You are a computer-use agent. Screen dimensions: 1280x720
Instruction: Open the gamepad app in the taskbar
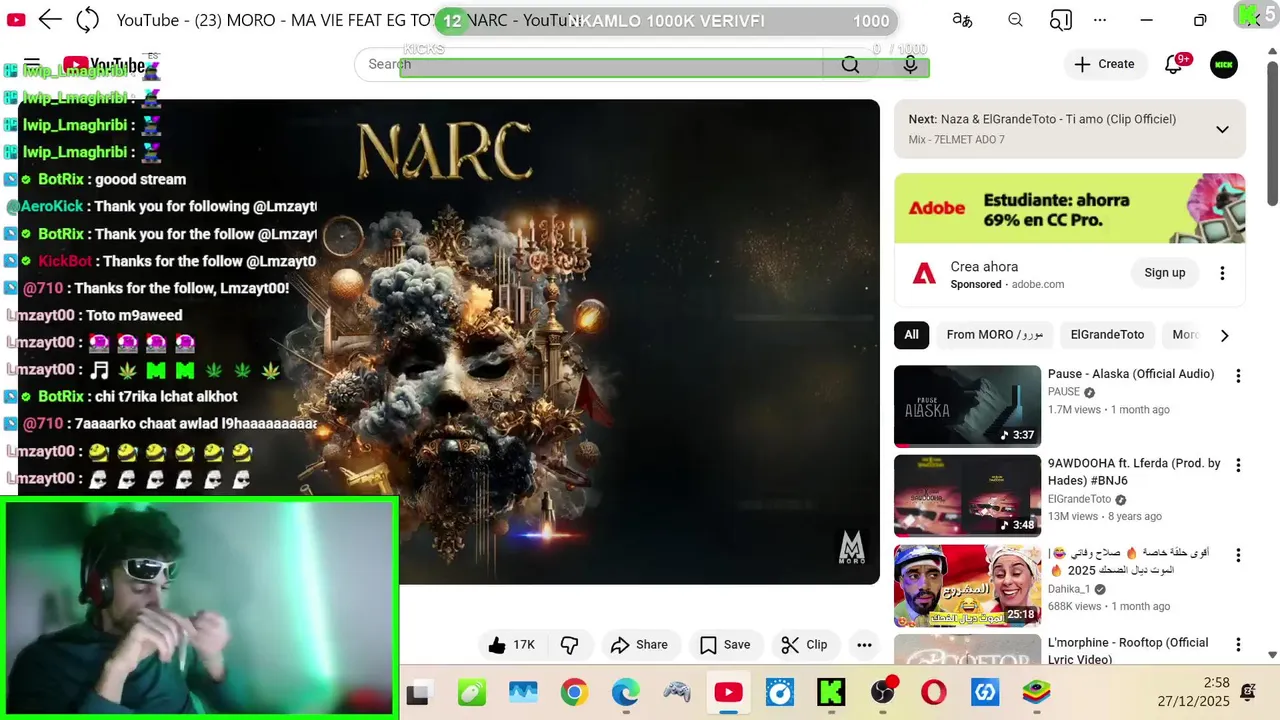[x=677, y=692]
